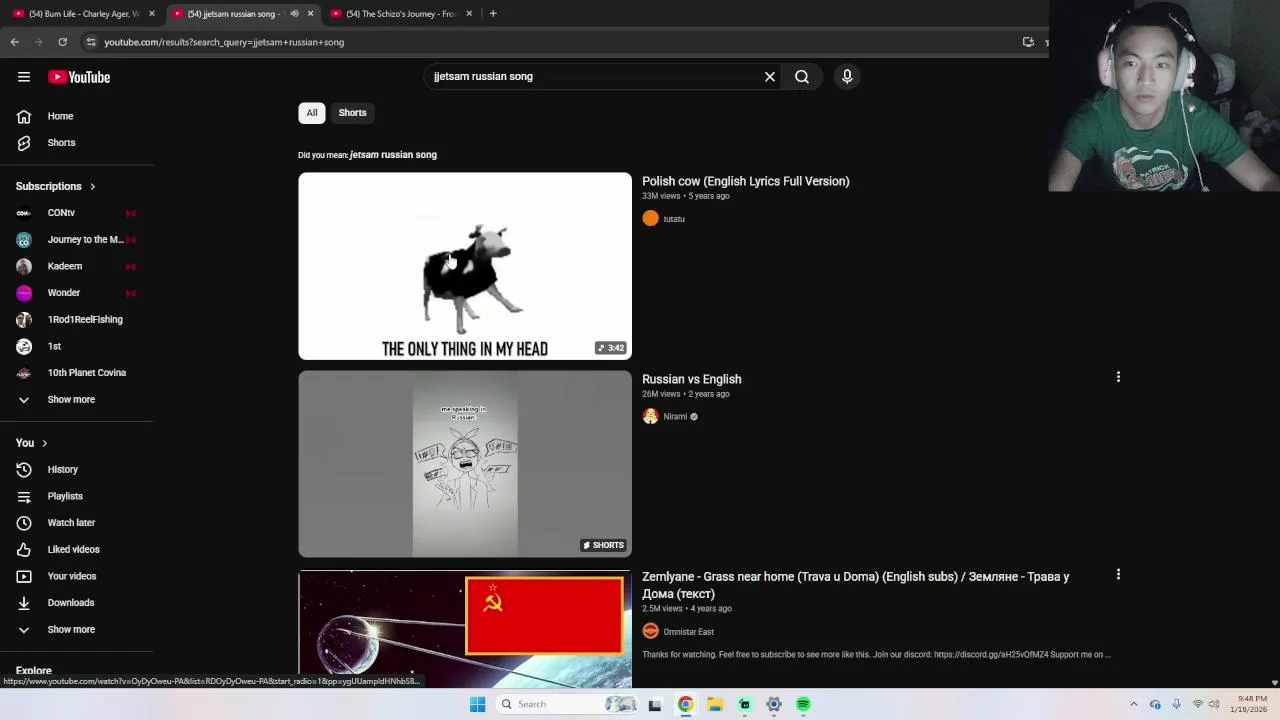Image resolution: width=1280 pixels, height=720 pixels.
Task: Open a new browser tab
Action: click(x=493, y=14)
